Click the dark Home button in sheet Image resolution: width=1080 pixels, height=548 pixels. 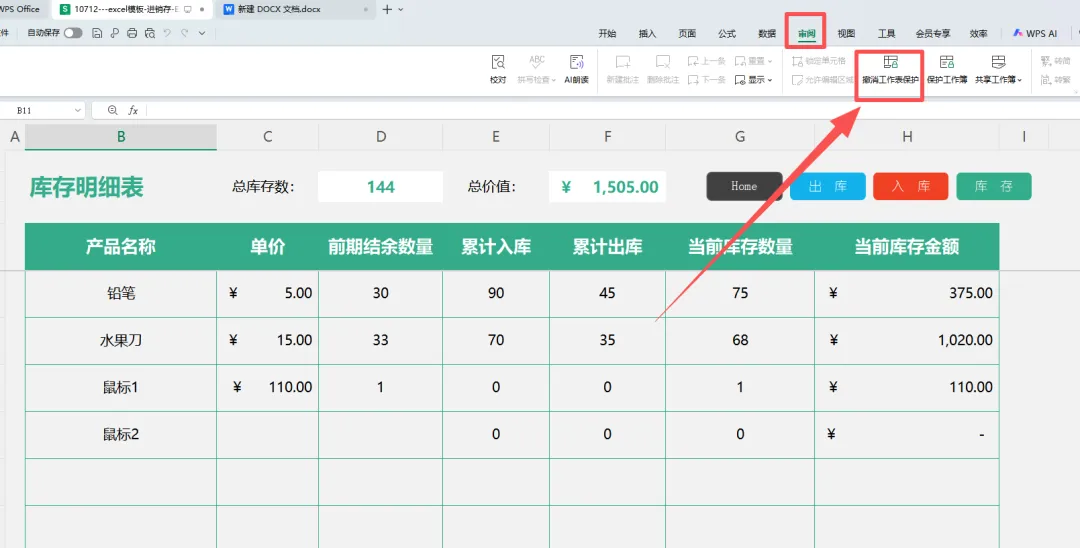tap(744, 187)
